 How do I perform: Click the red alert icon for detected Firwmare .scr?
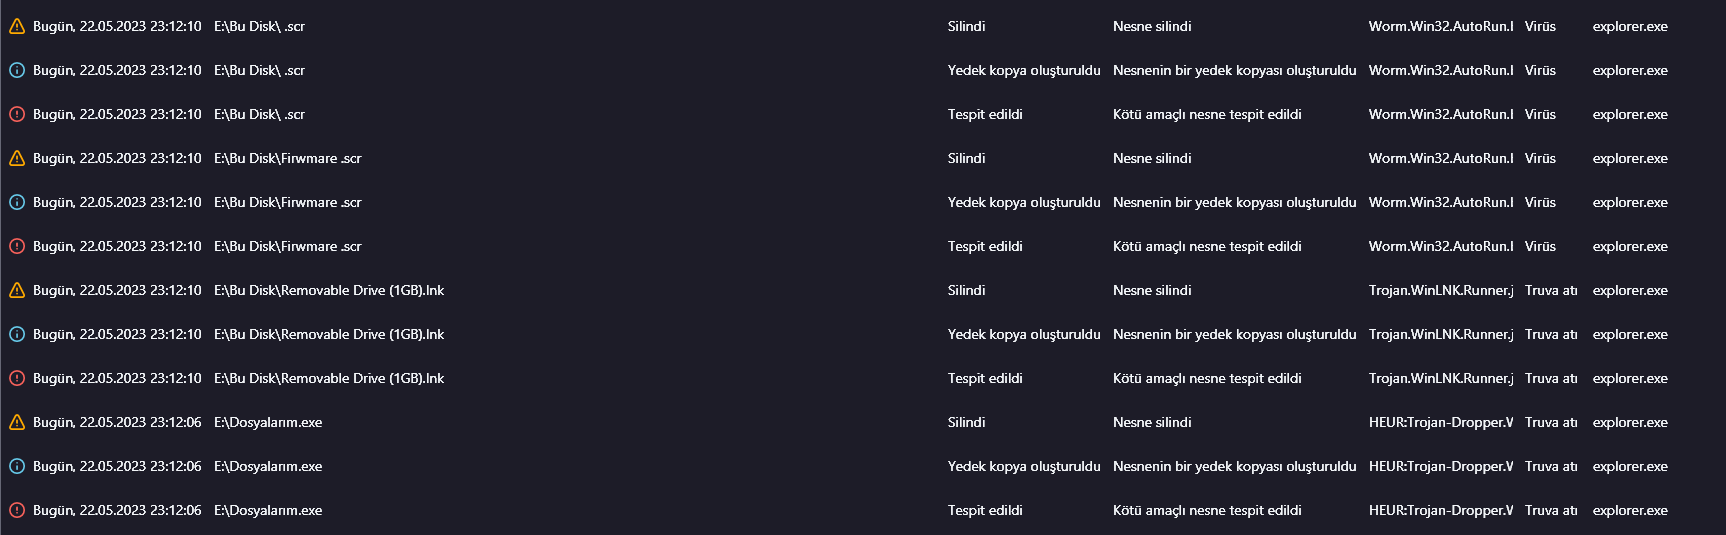[17, 246]
